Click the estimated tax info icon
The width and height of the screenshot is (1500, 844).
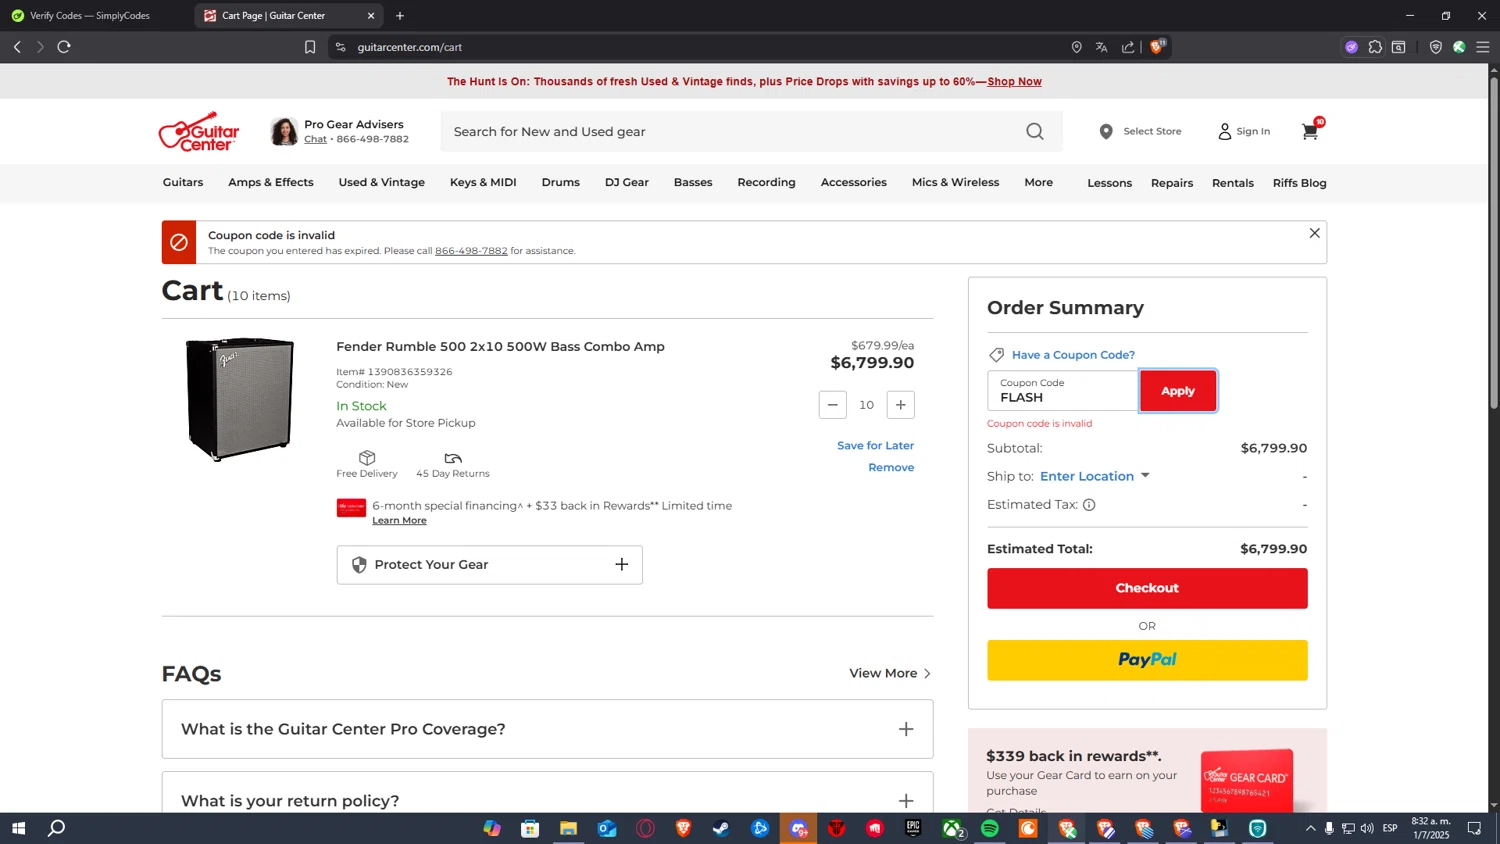[x=1089, y=505]
